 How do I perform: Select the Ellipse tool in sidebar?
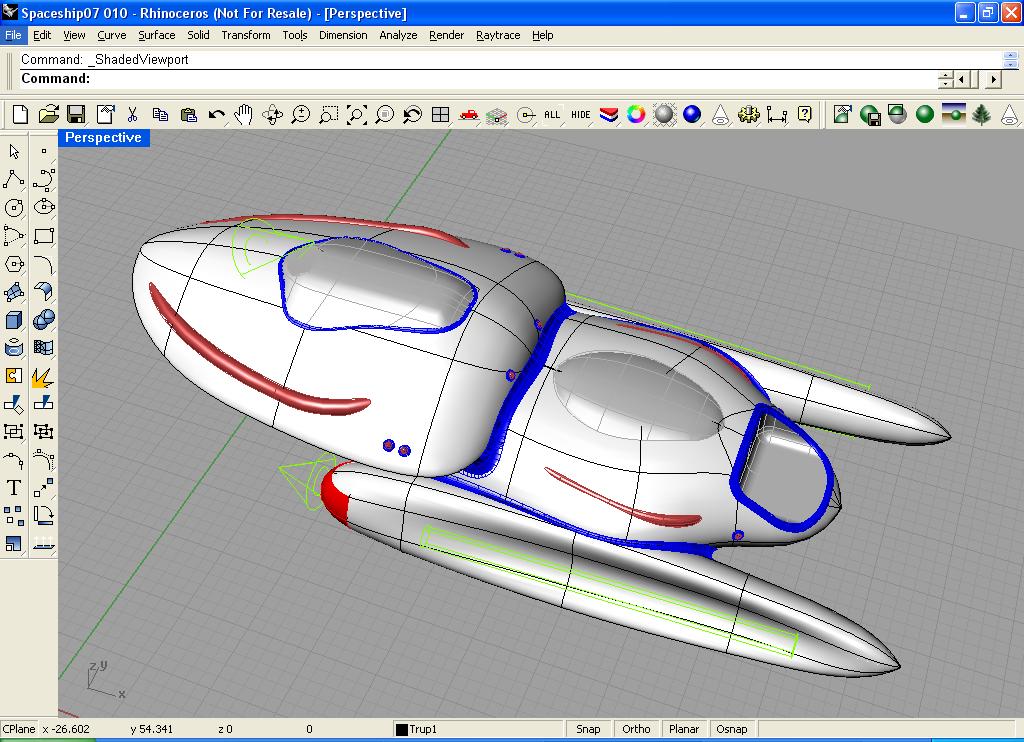[x=43, y=207]
